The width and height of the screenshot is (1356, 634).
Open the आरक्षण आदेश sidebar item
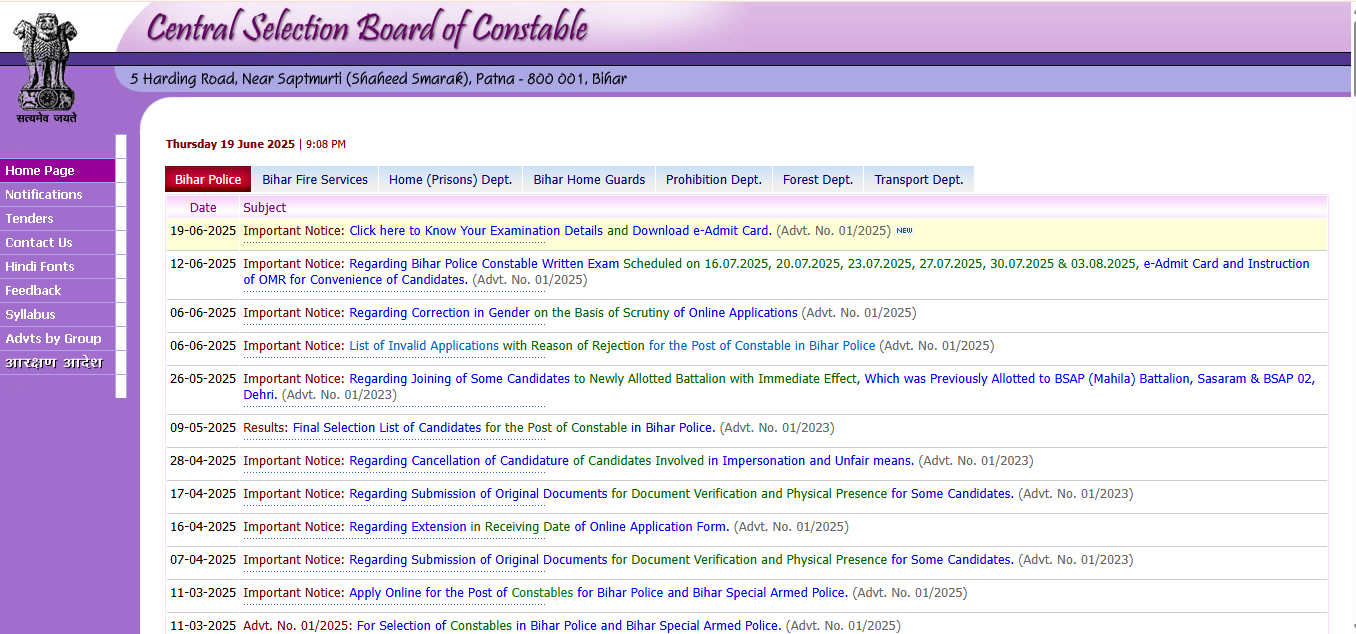(x=58, y=363)
